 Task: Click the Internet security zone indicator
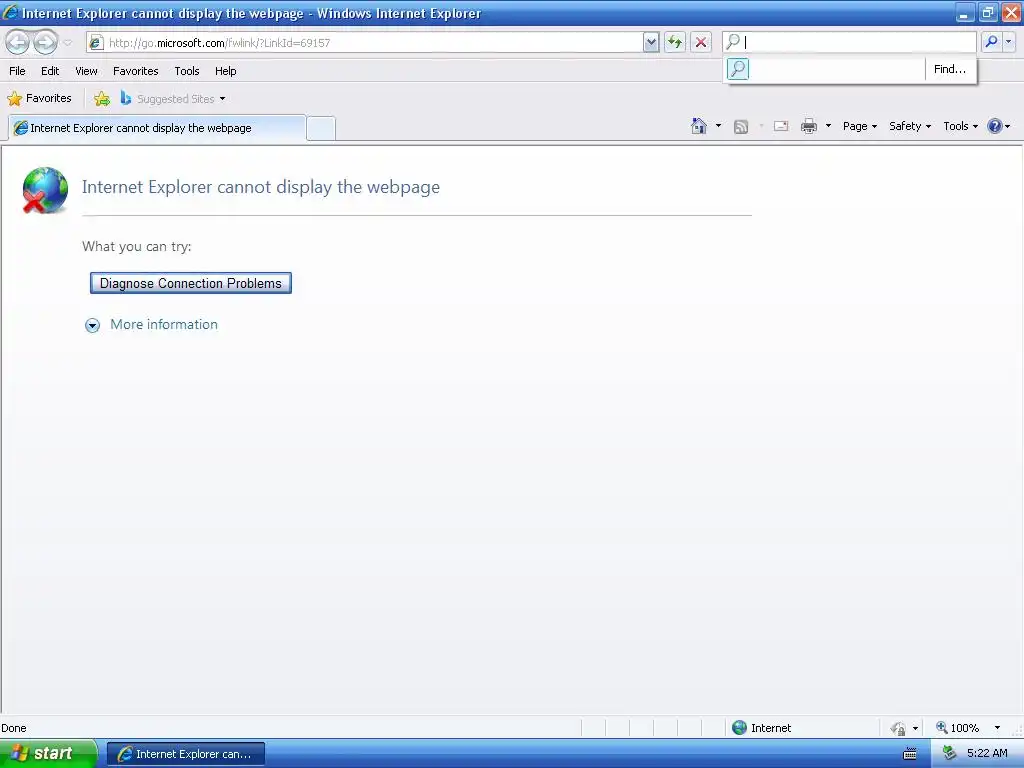click(x=761, y=728)
